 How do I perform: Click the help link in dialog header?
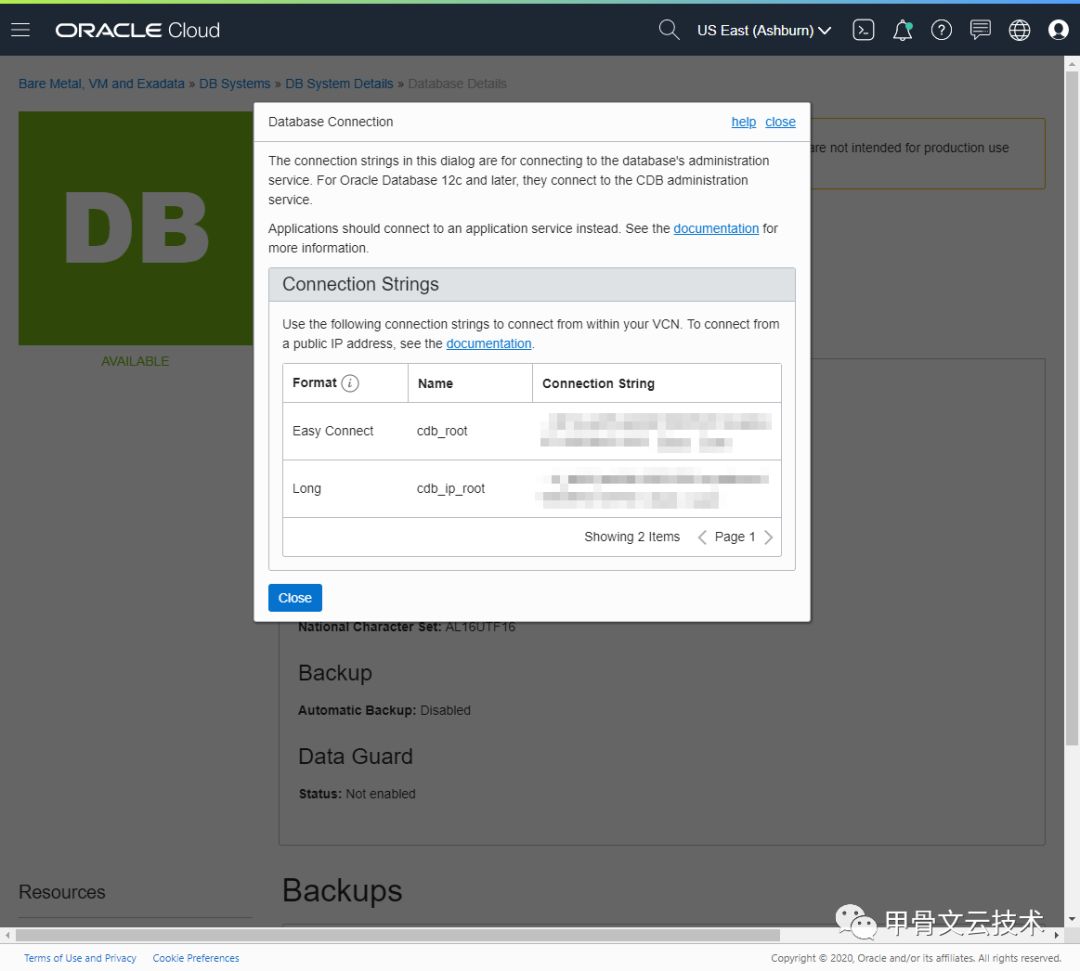pyautogui.click(x=743, y=122)
